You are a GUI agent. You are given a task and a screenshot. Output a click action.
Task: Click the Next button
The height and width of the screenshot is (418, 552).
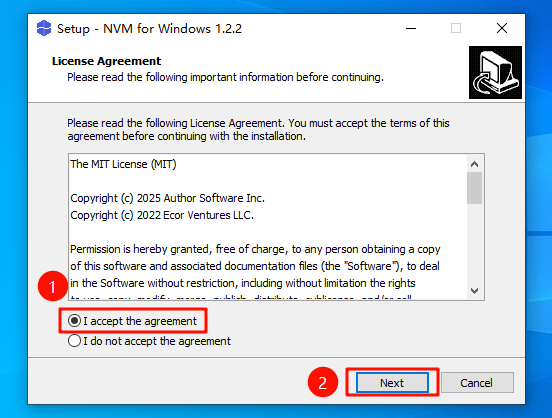coord(392,383)
